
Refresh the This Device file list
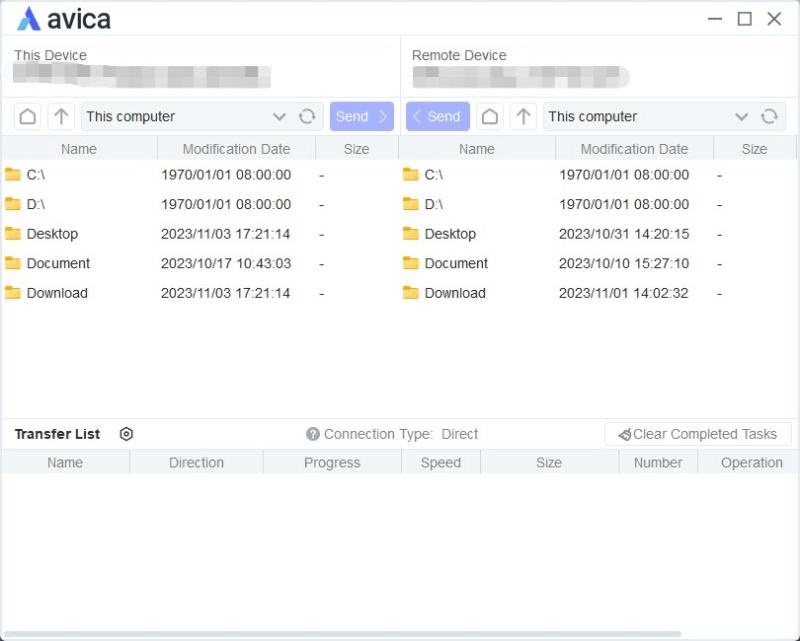pyautogui.click(x=307, y=116)
